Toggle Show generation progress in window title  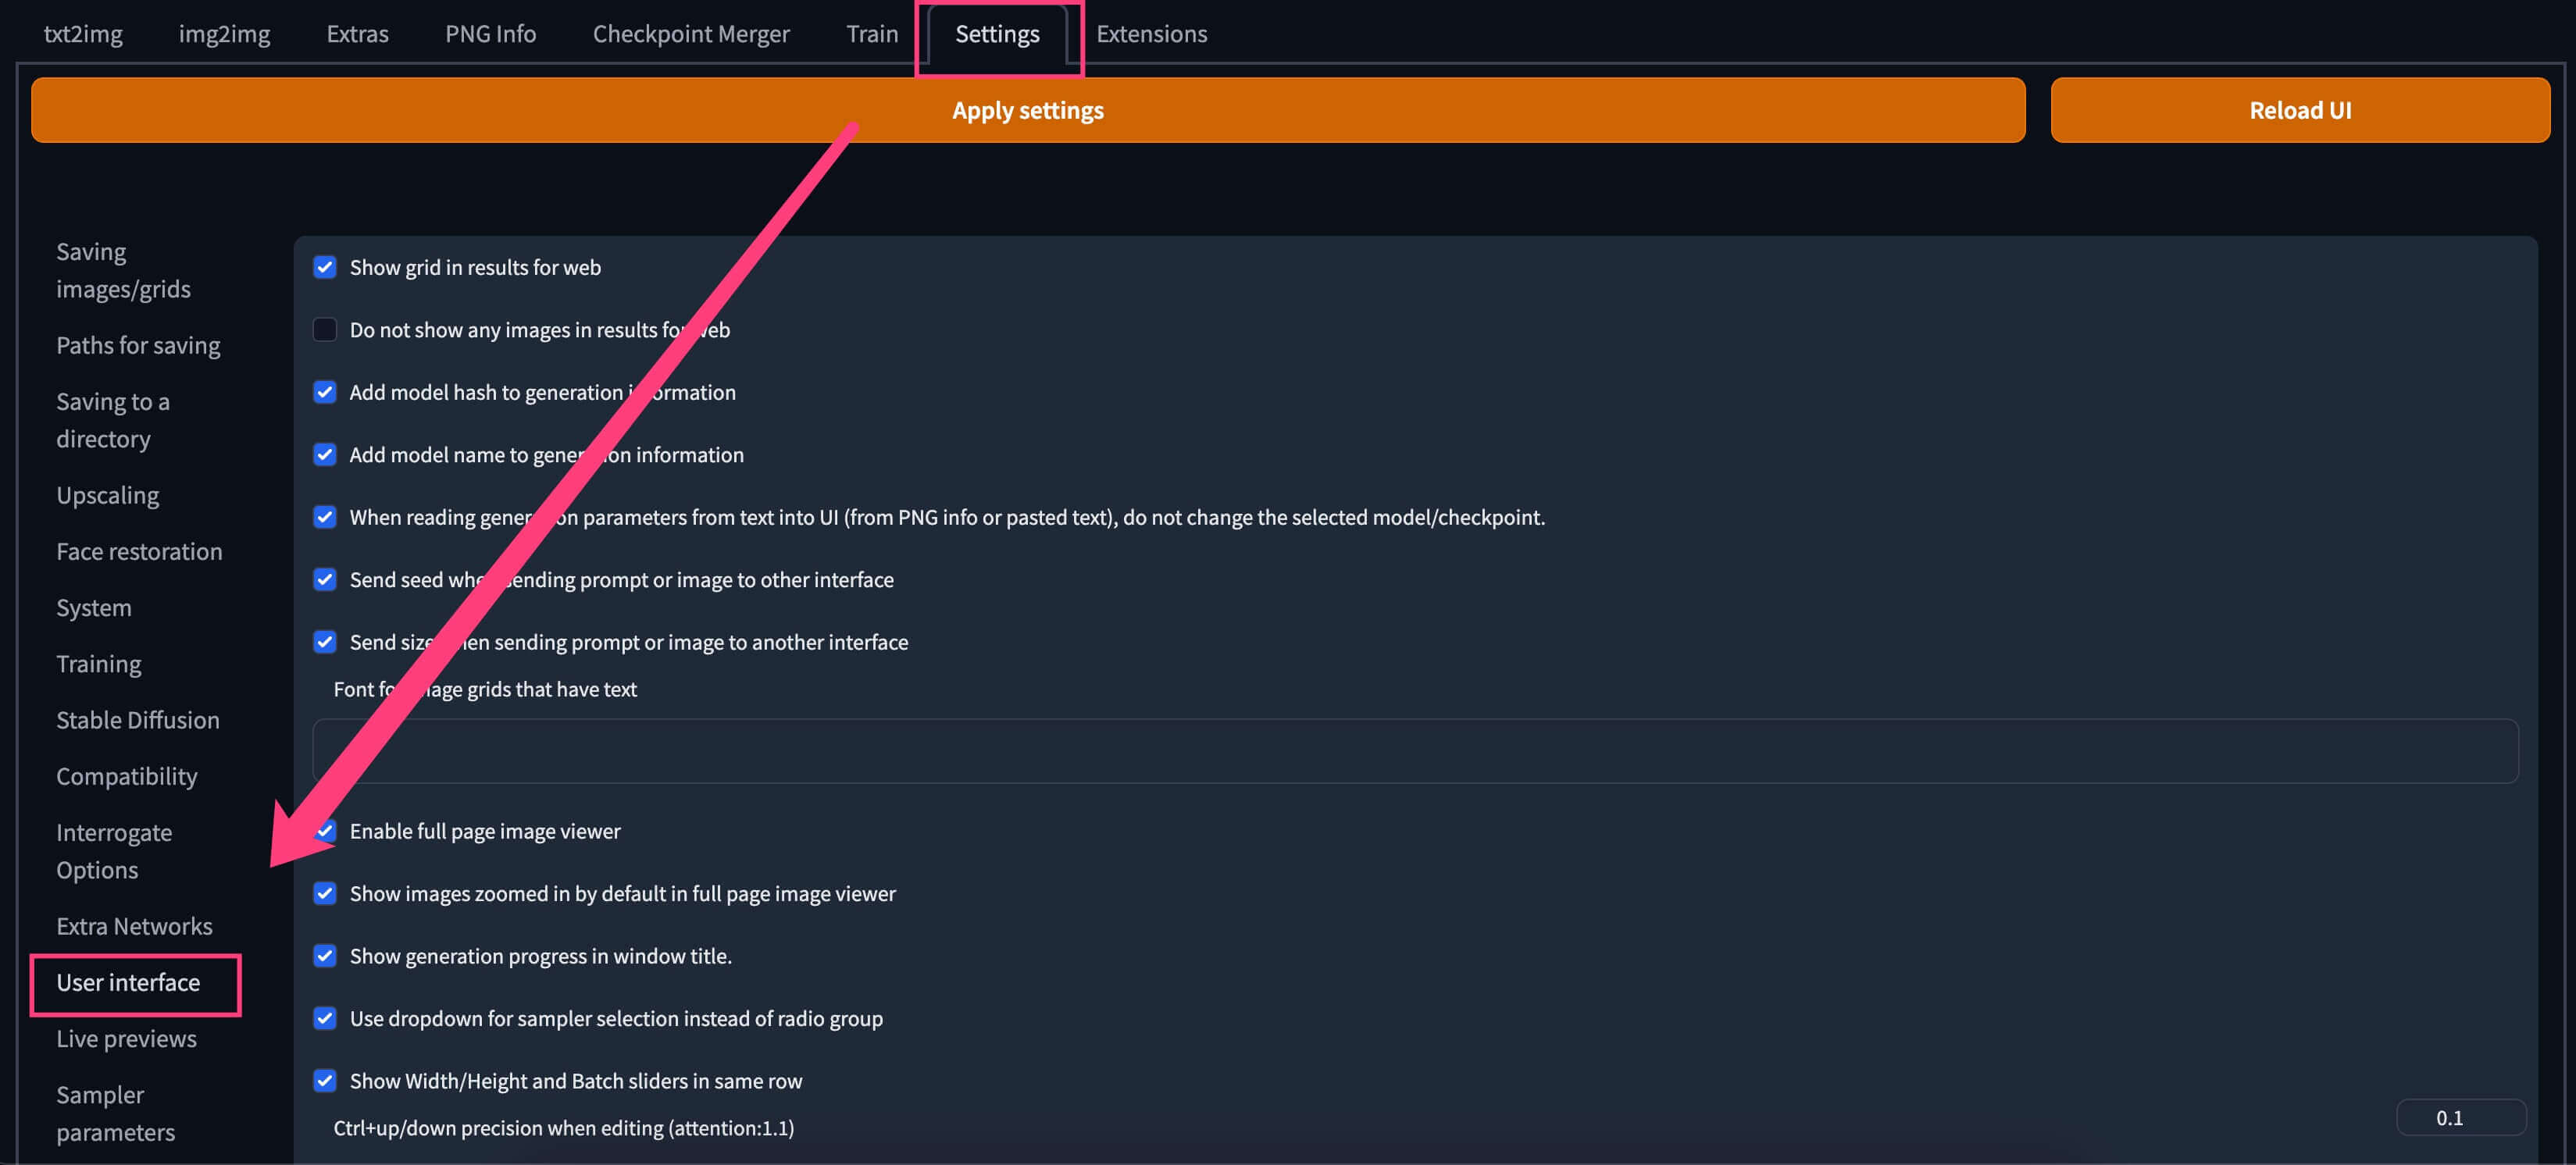coord(324,956)
